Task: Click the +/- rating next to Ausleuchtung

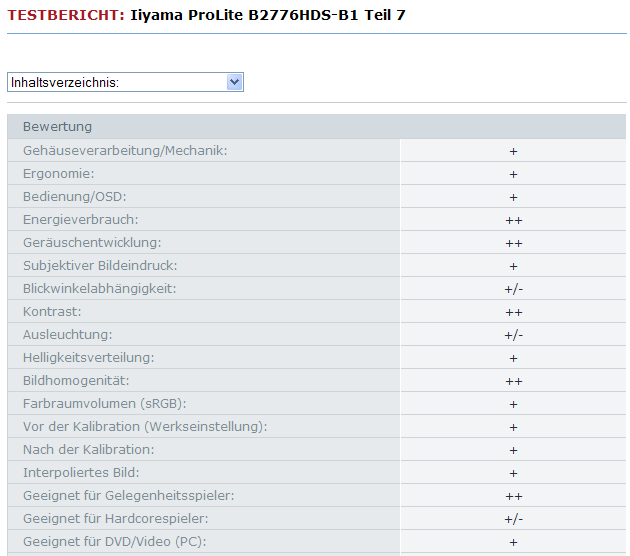Action: pyautogui.click(x=513, y=335)
